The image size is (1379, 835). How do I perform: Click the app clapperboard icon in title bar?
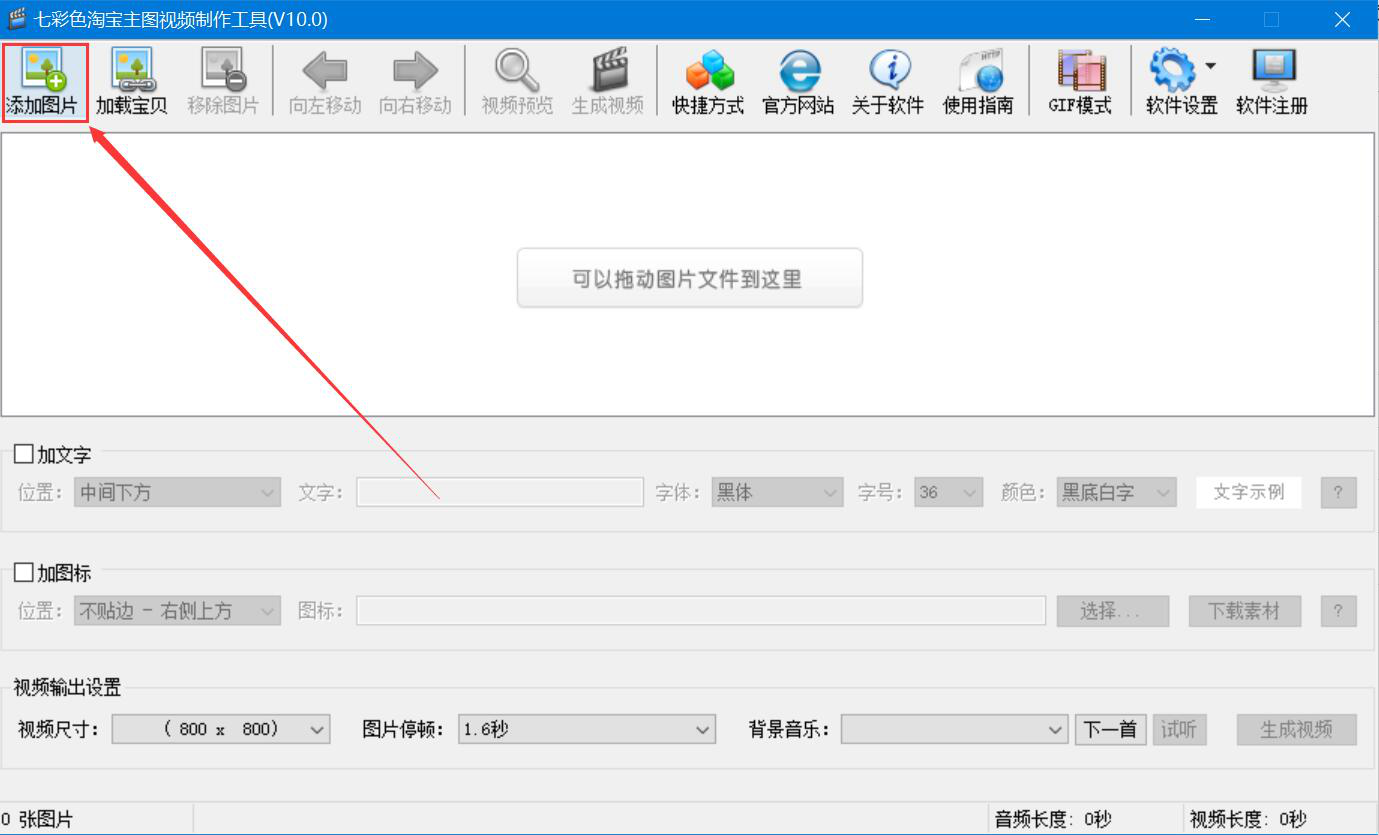coord(16,19)
